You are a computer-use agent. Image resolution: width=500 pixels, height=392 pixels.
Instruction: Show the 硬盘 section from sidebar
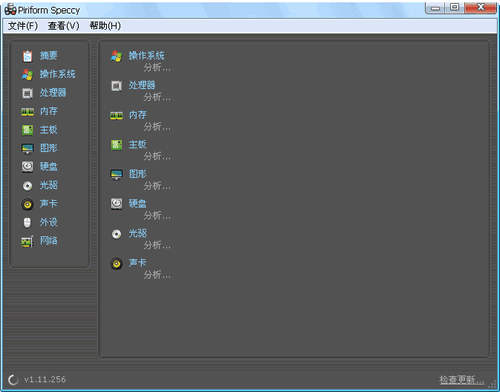[x=49, y=166]
